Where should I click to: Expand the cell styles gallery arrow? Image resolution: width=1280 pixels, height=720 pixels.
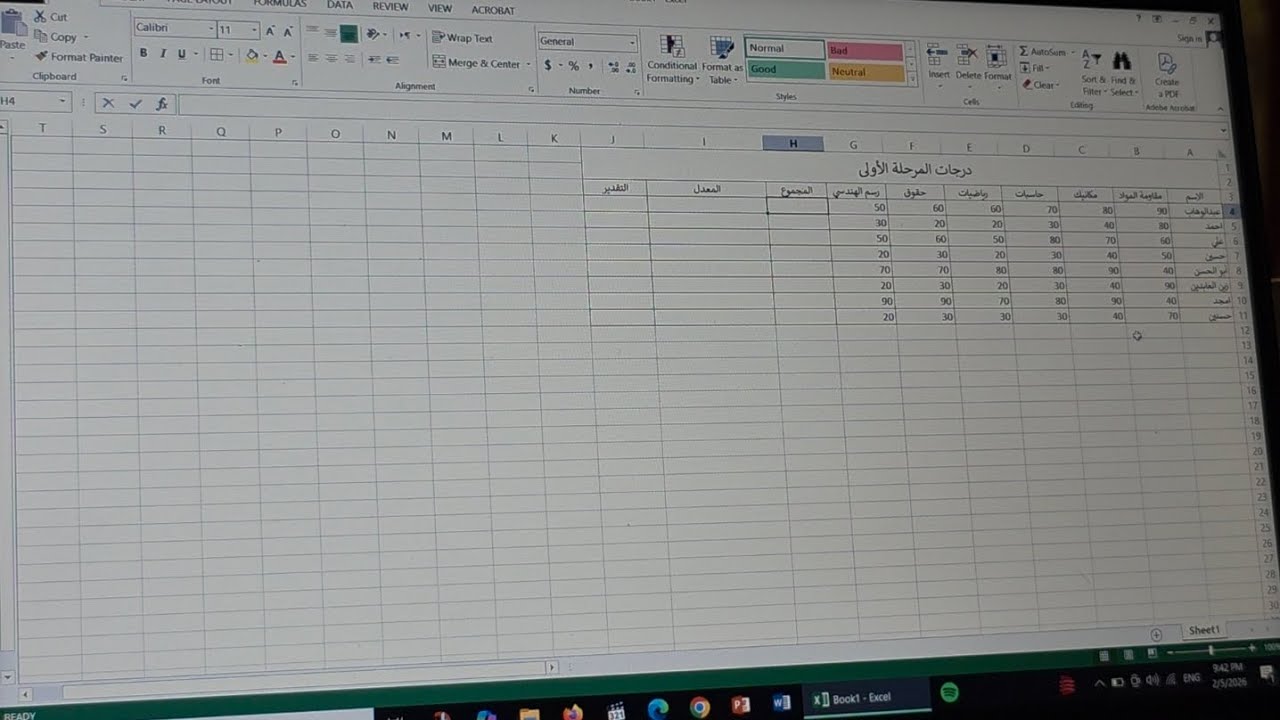[912, 79]
